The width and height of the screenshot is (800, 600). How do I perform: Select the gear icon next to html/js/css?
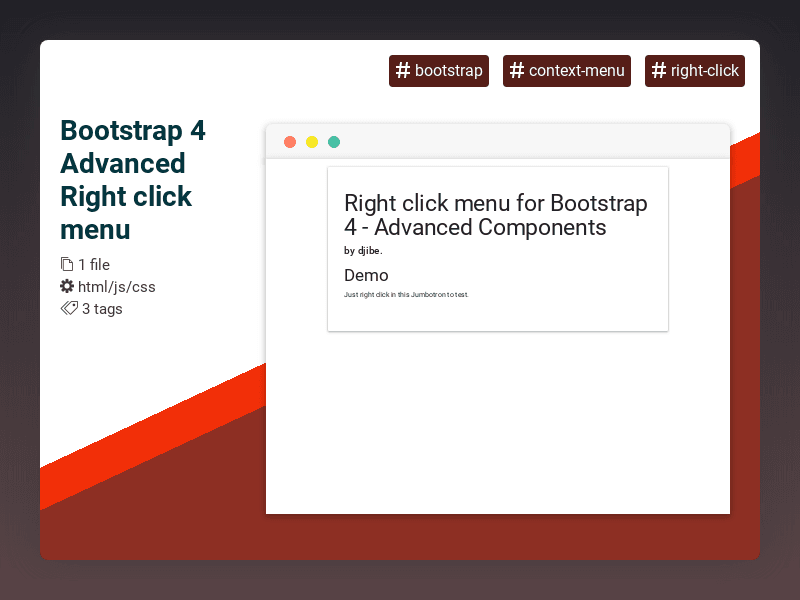67,286
